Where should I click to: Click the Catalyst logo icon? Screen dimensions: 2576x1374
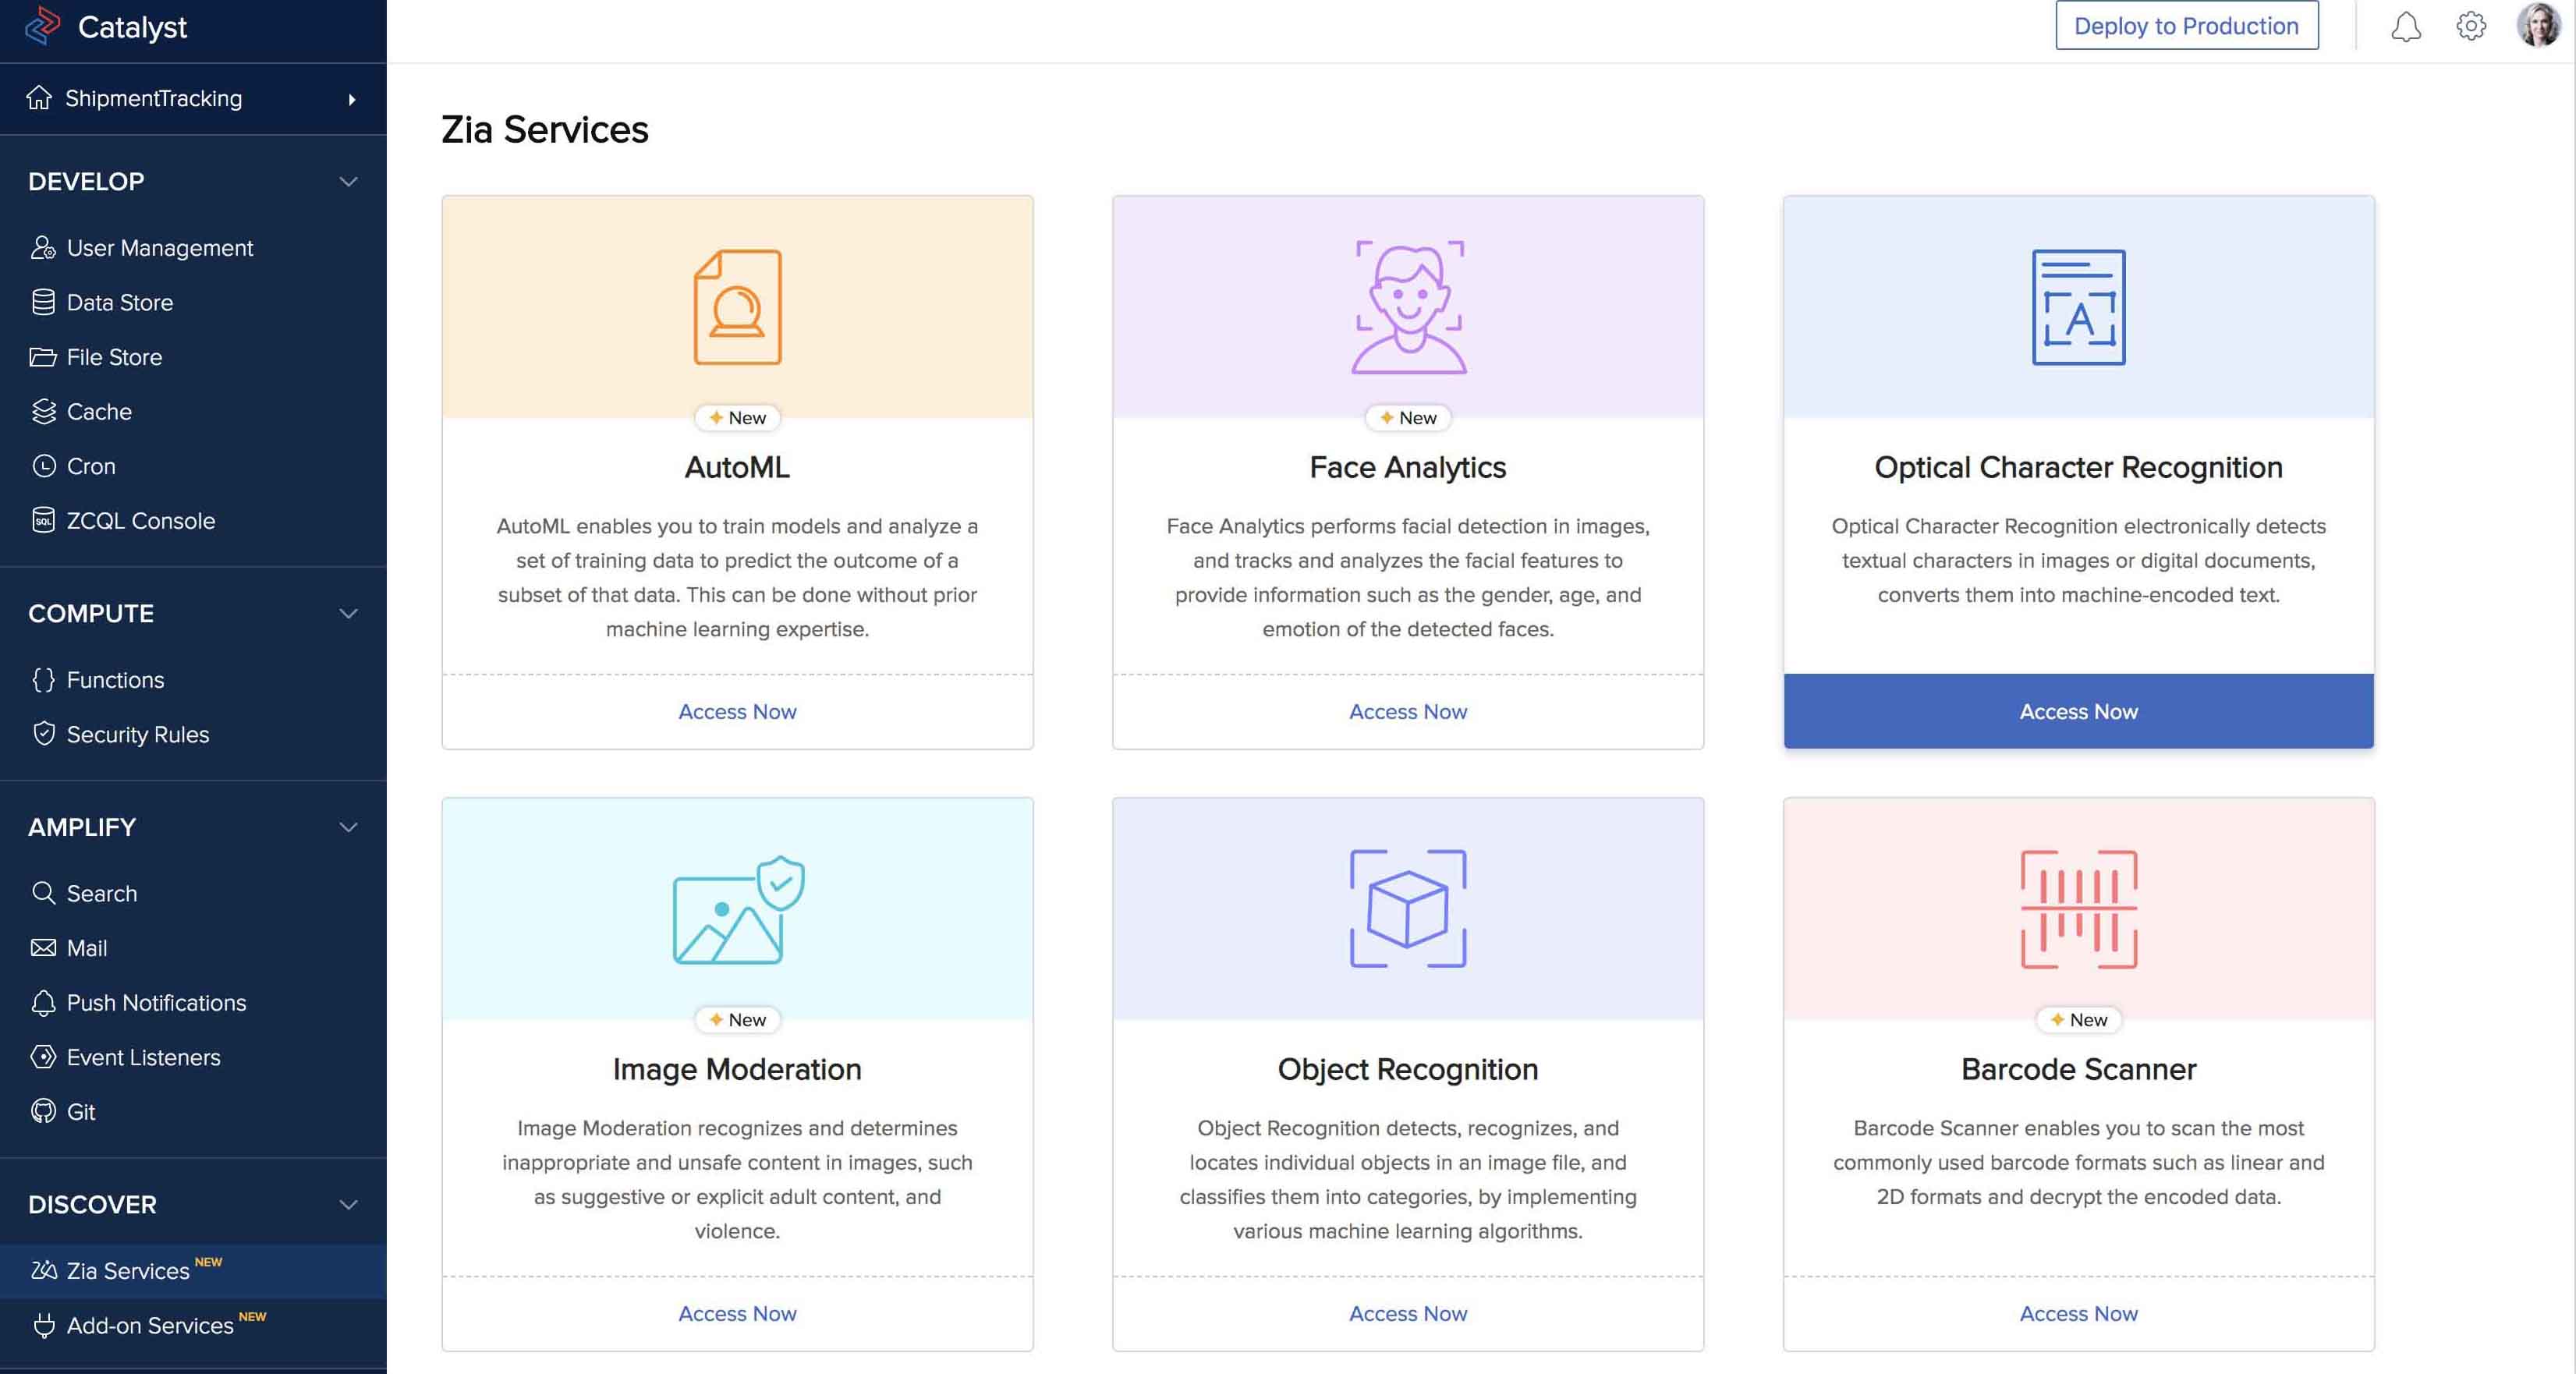point(42,26)
